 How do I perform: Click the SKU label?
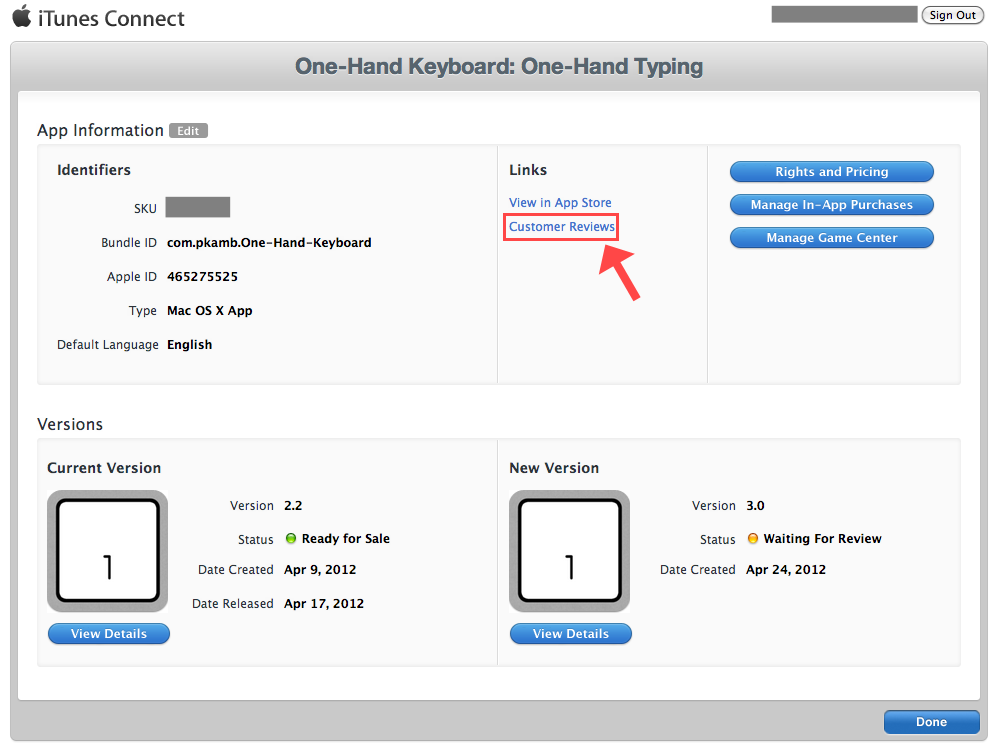pyautogui.click(x=145, y=208)
